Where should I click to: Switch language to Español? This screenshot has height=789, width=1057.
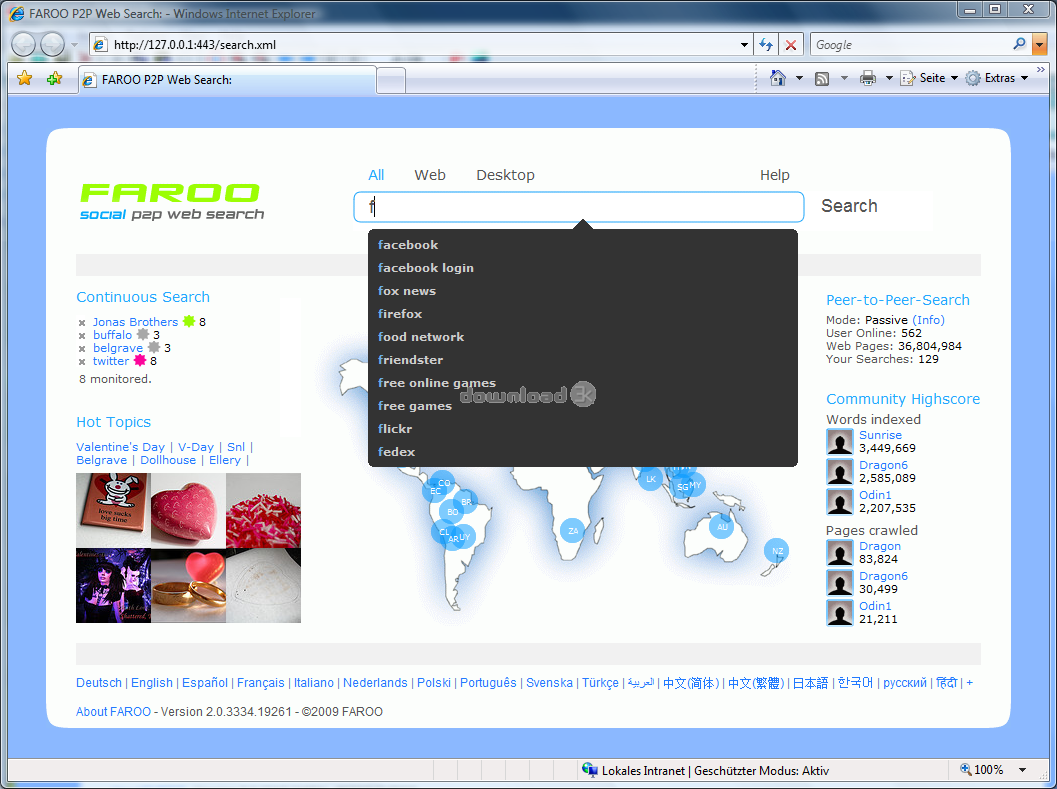tap(205, 682)
